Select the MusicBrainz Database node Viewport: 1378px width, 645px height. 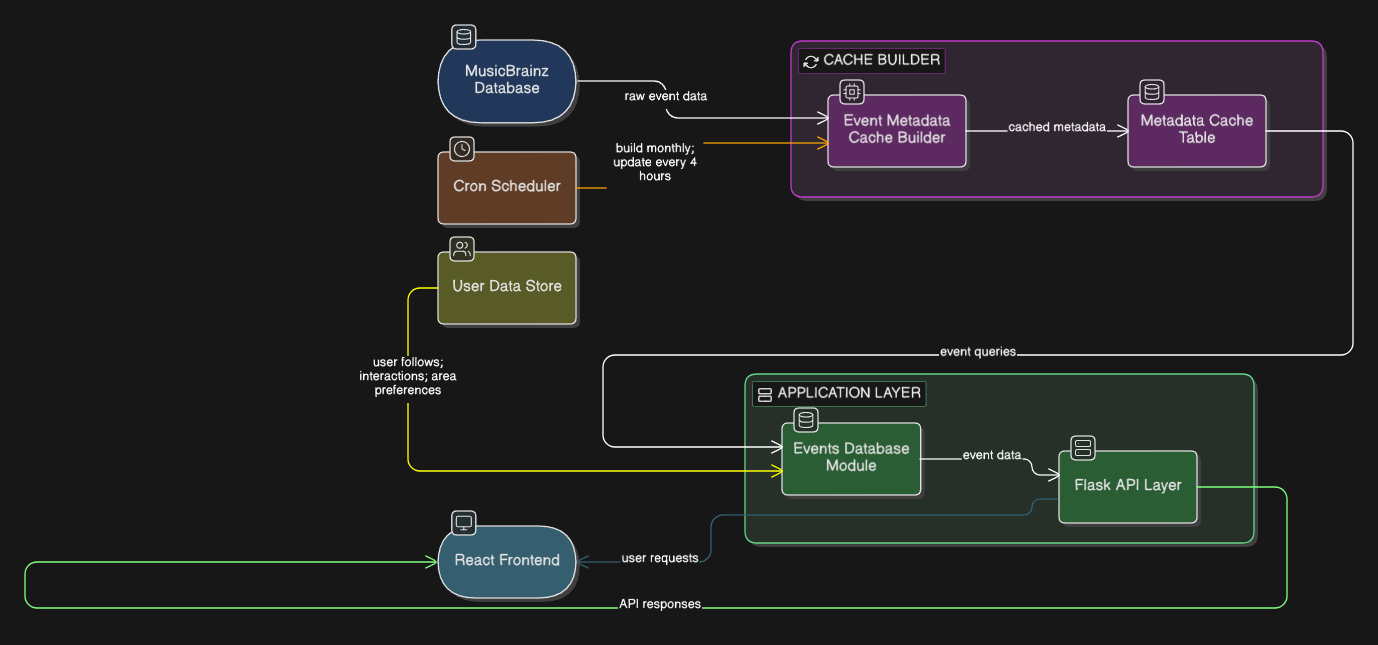[x=507, y=81]
